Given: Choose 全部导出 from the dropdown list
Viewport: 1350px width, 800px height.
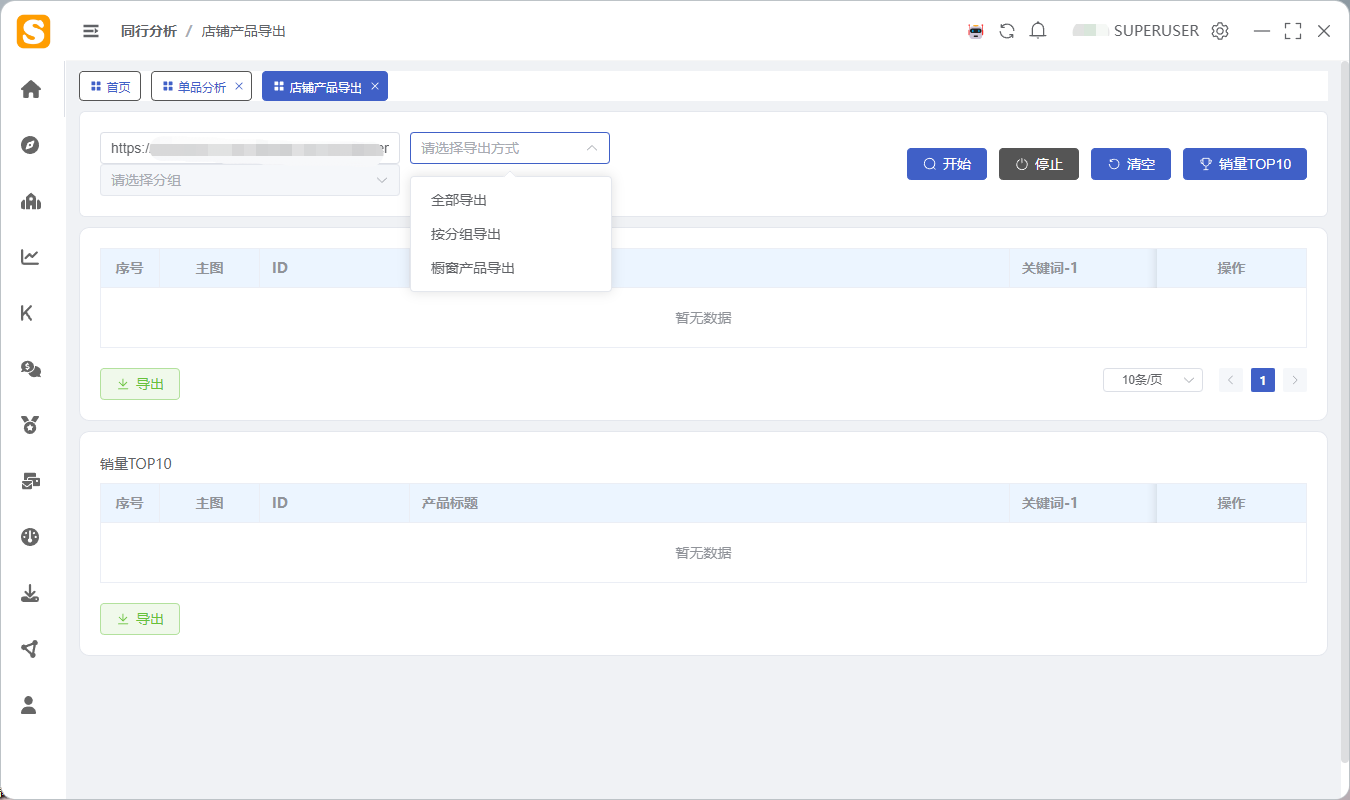Looking at the screenshot, I should [x=511, y=200].
